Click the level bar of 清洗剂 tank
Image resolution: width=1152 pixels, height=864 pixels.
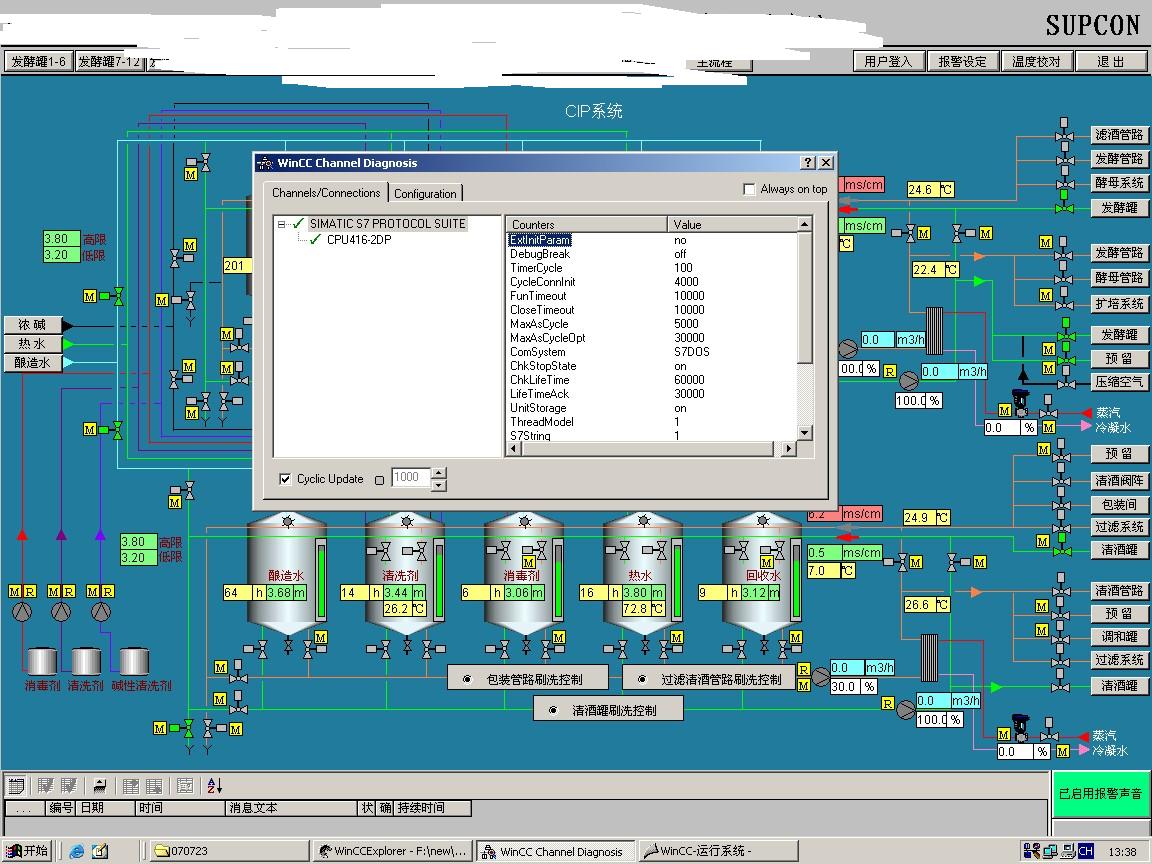[x=439, y=579]
